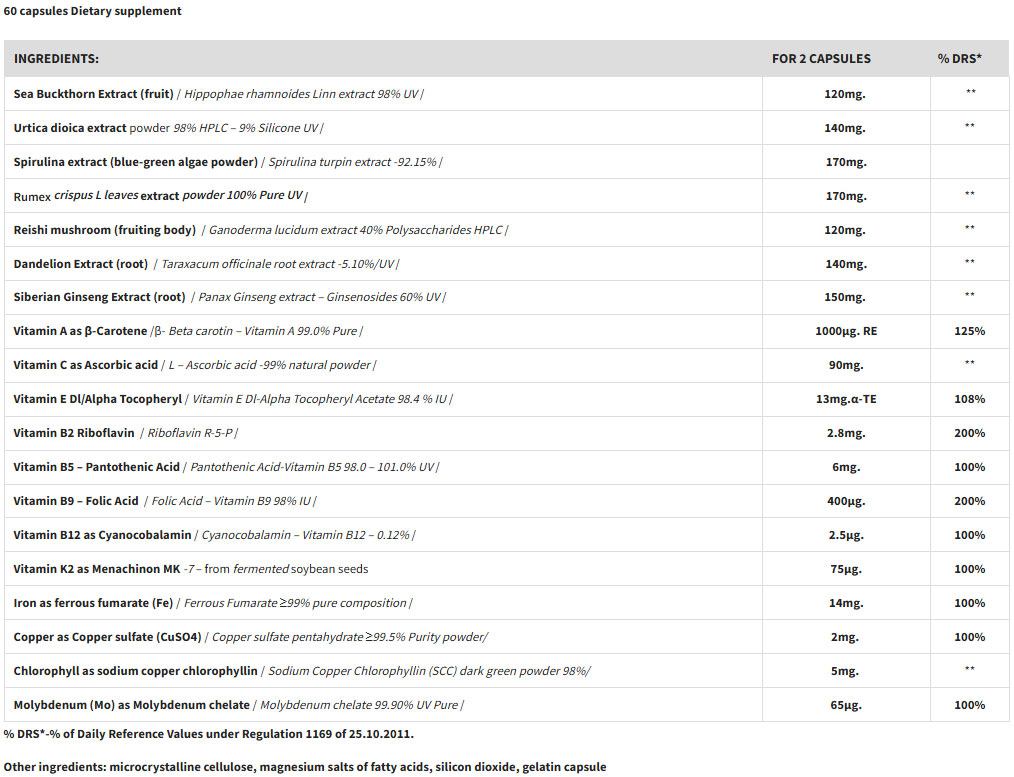
Task: Click the 125% DRS value
Action: [x=969, y=331]
